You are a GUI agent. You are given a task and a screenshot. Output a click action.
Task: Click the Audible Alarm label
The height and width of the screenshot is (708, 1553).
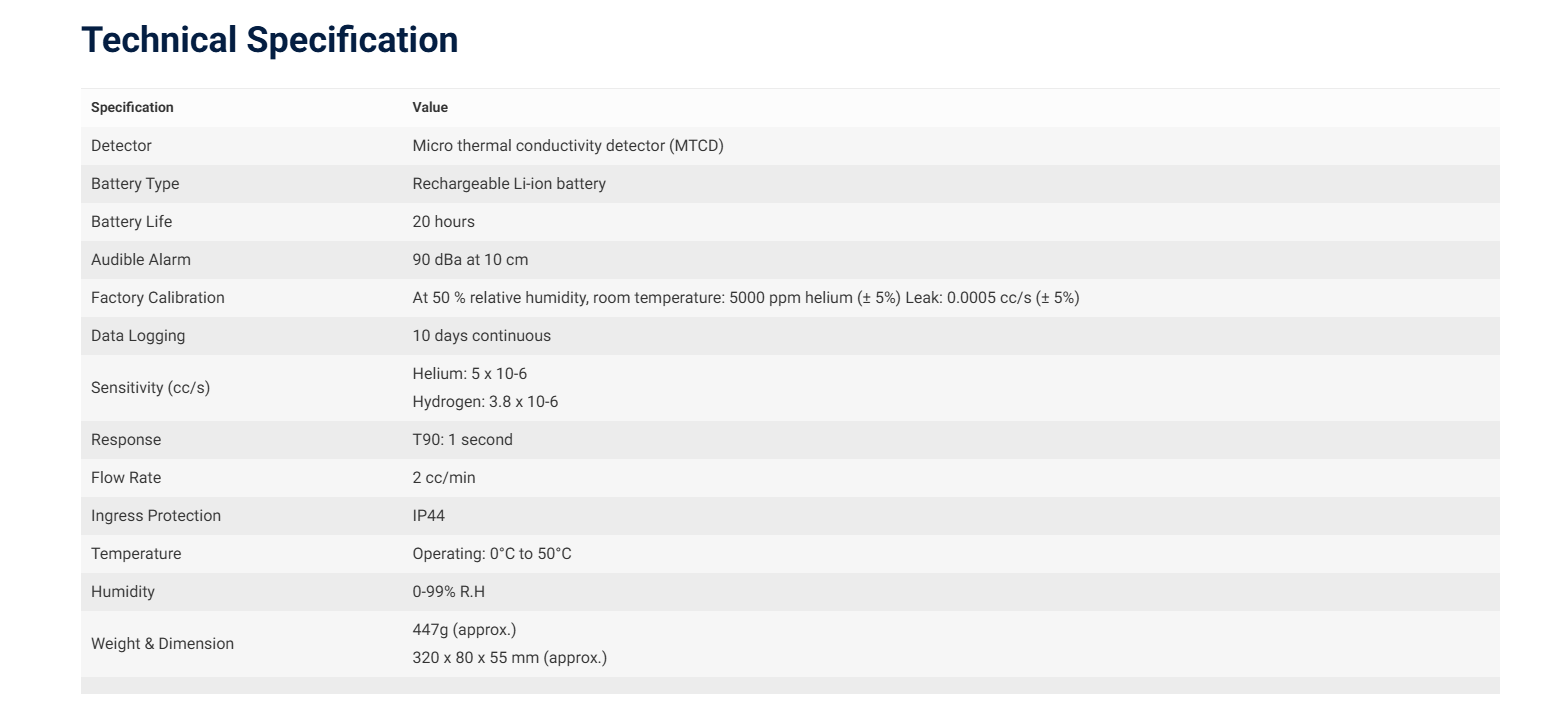point(140,260)
